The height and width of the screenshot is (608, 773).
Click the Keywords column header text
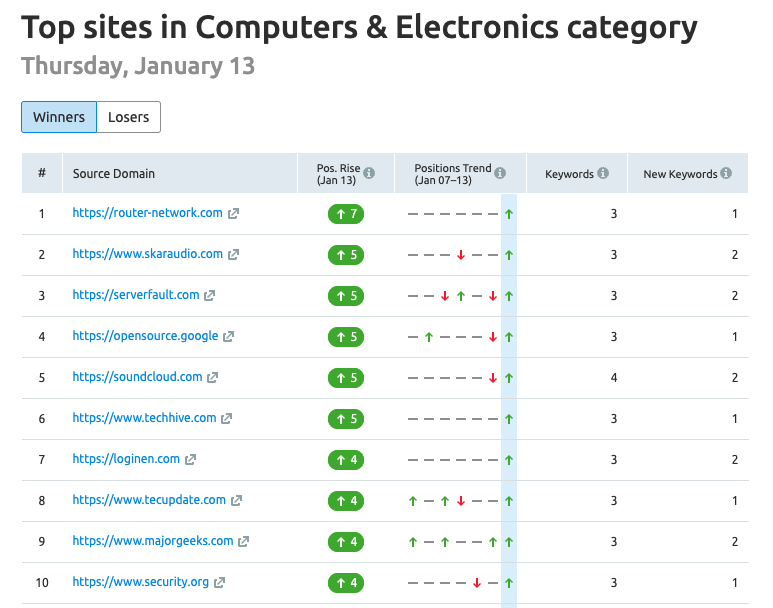tap(569, 174)
